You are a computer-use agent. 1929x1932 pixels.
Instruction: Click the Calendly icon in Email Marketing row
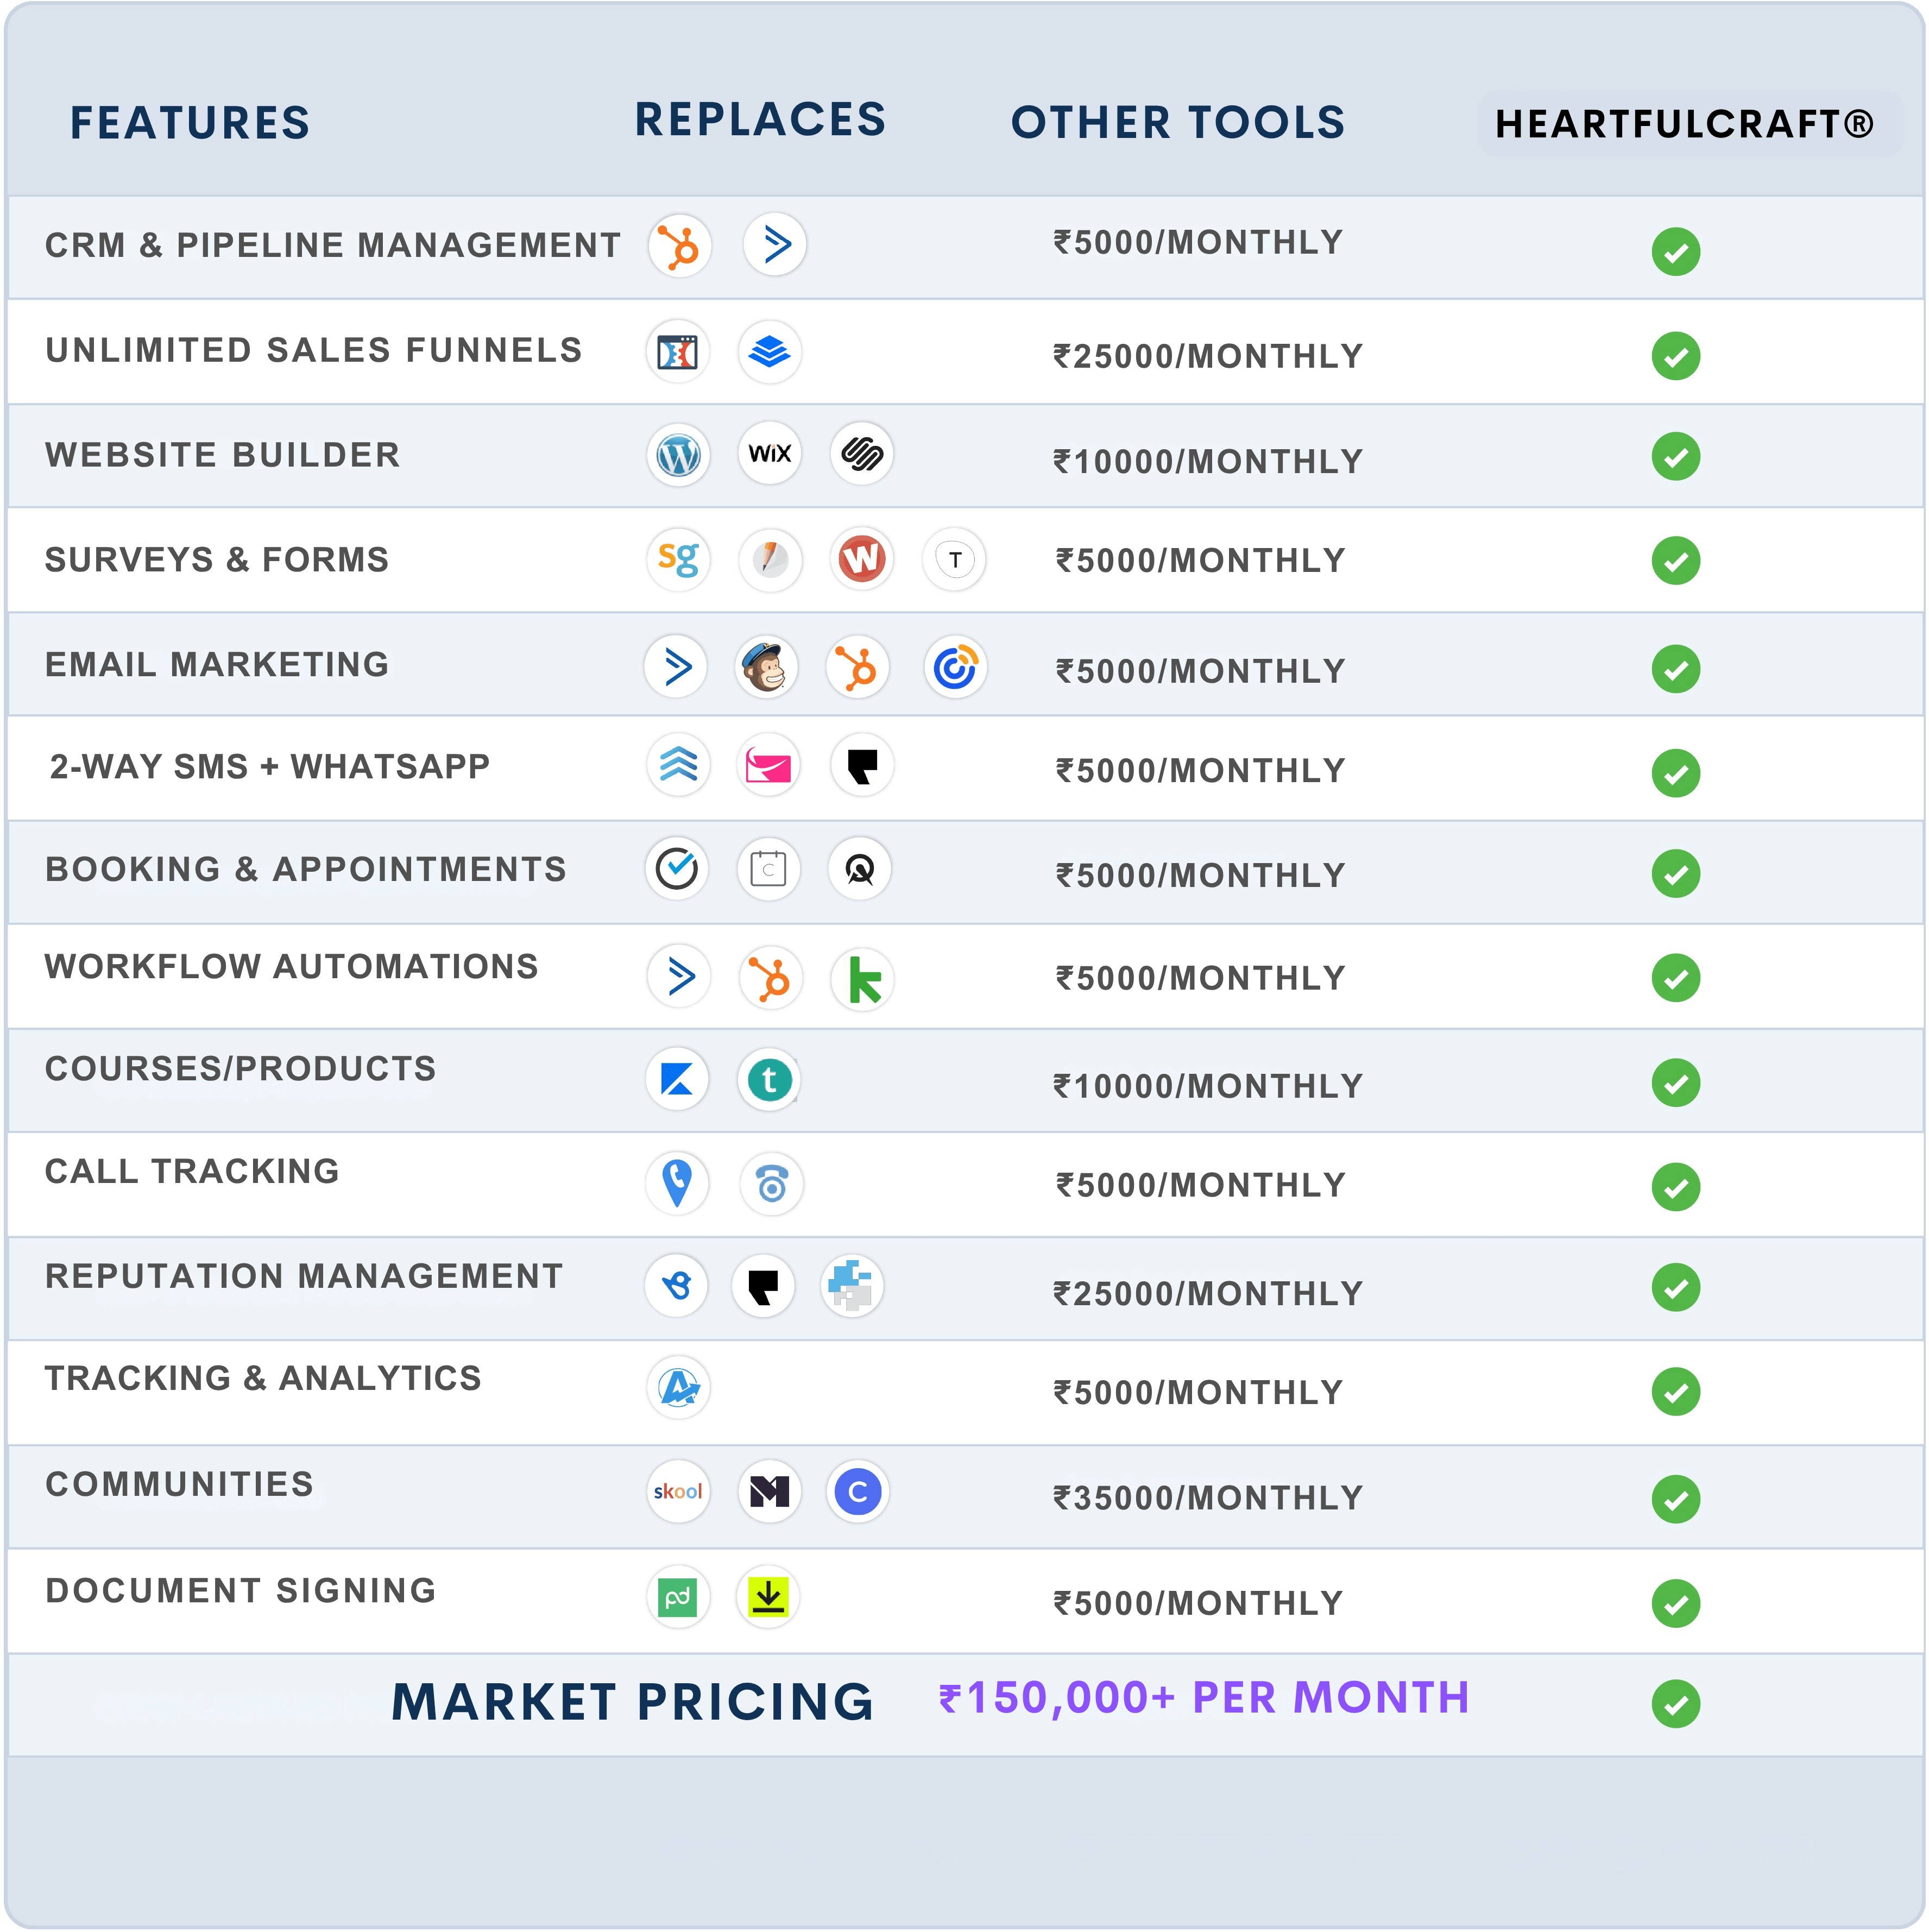(955, 667)
